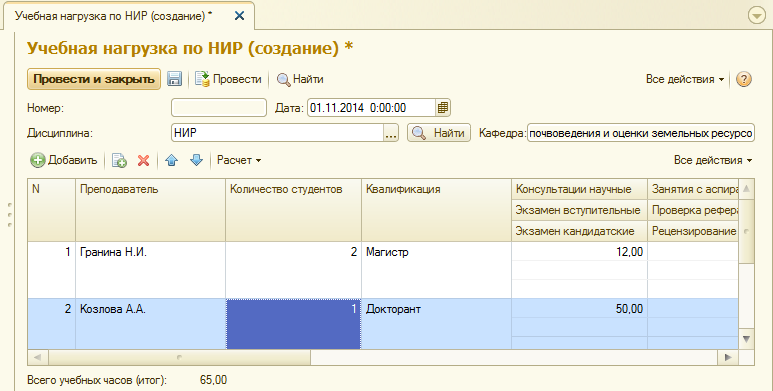Move row down with blue arrow

click(196, 160)
